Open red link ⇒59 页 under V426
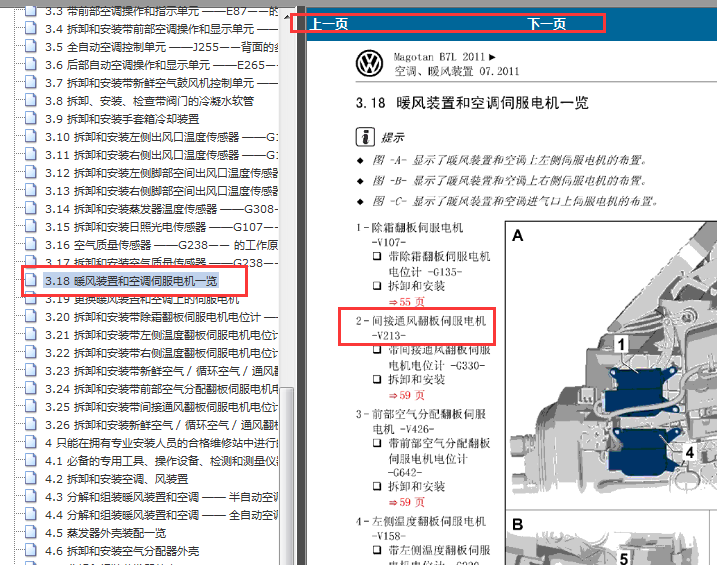Image resolution: width=717 pixels, height=565 pixels. [x=407, y=502]
